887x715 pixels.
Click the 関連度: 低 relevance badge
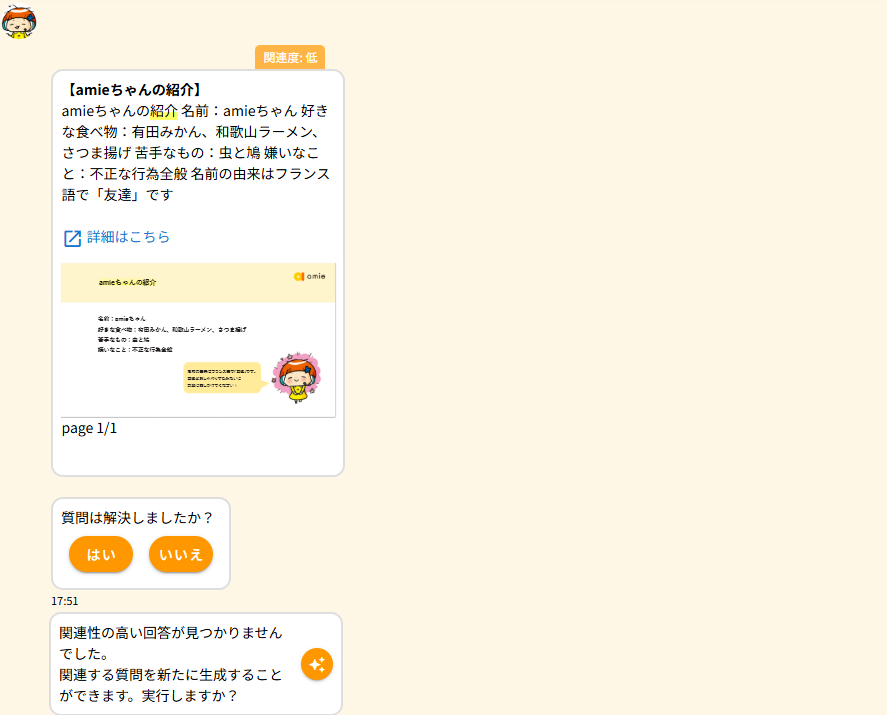coord(290,58)
